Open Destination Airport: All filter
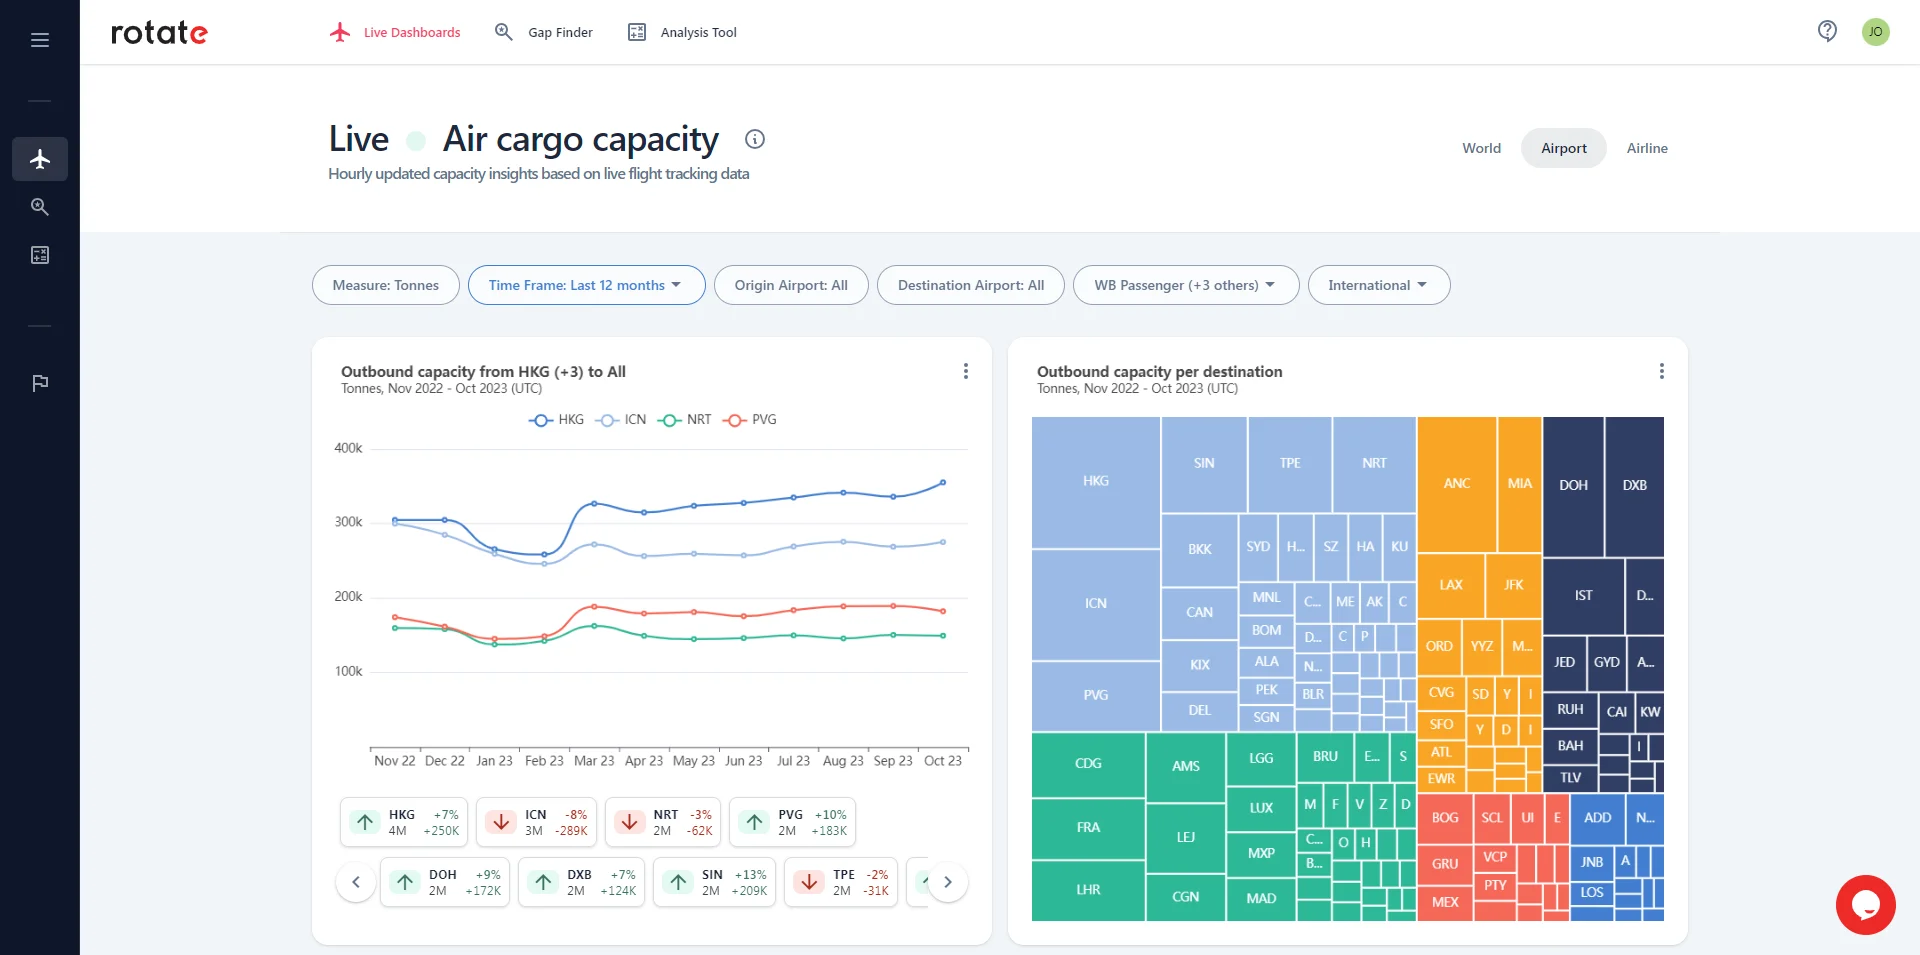 point(971,285)
